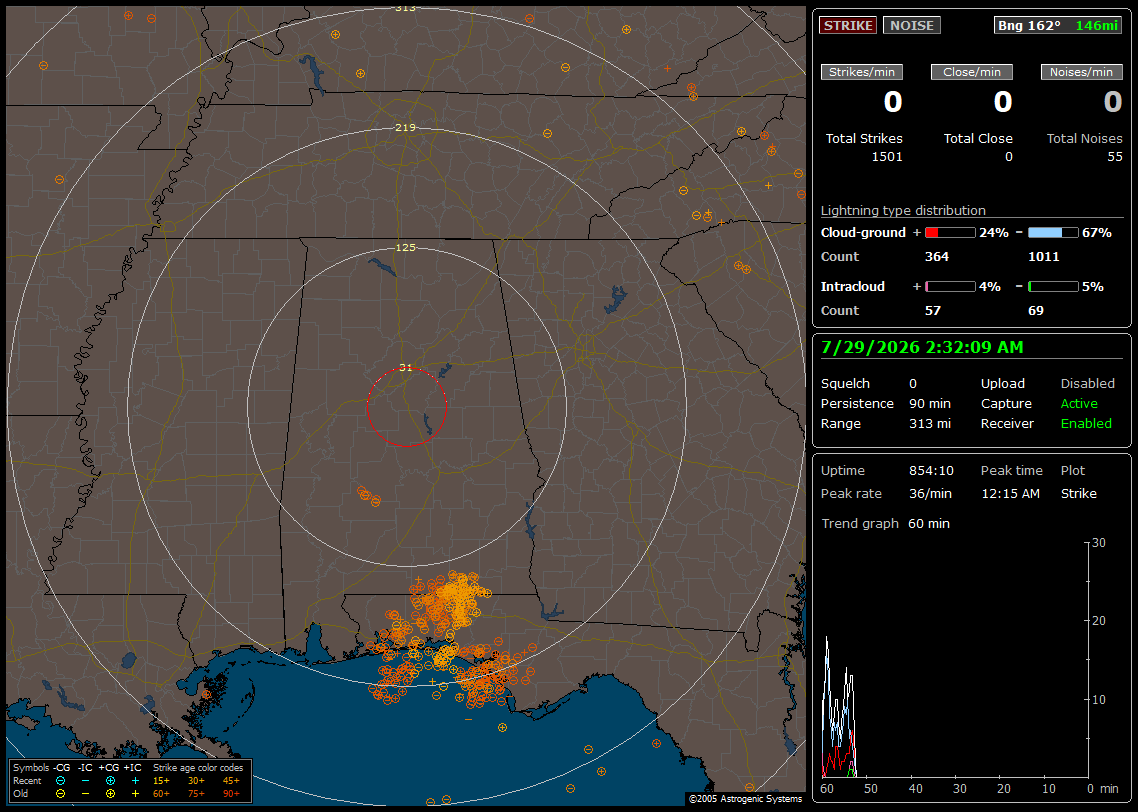Image resolution: width=1138 pixels, height=812 pixels.
Task: Click the negative cloud-ground count 1011
Action: click(x=1044, y=257)
